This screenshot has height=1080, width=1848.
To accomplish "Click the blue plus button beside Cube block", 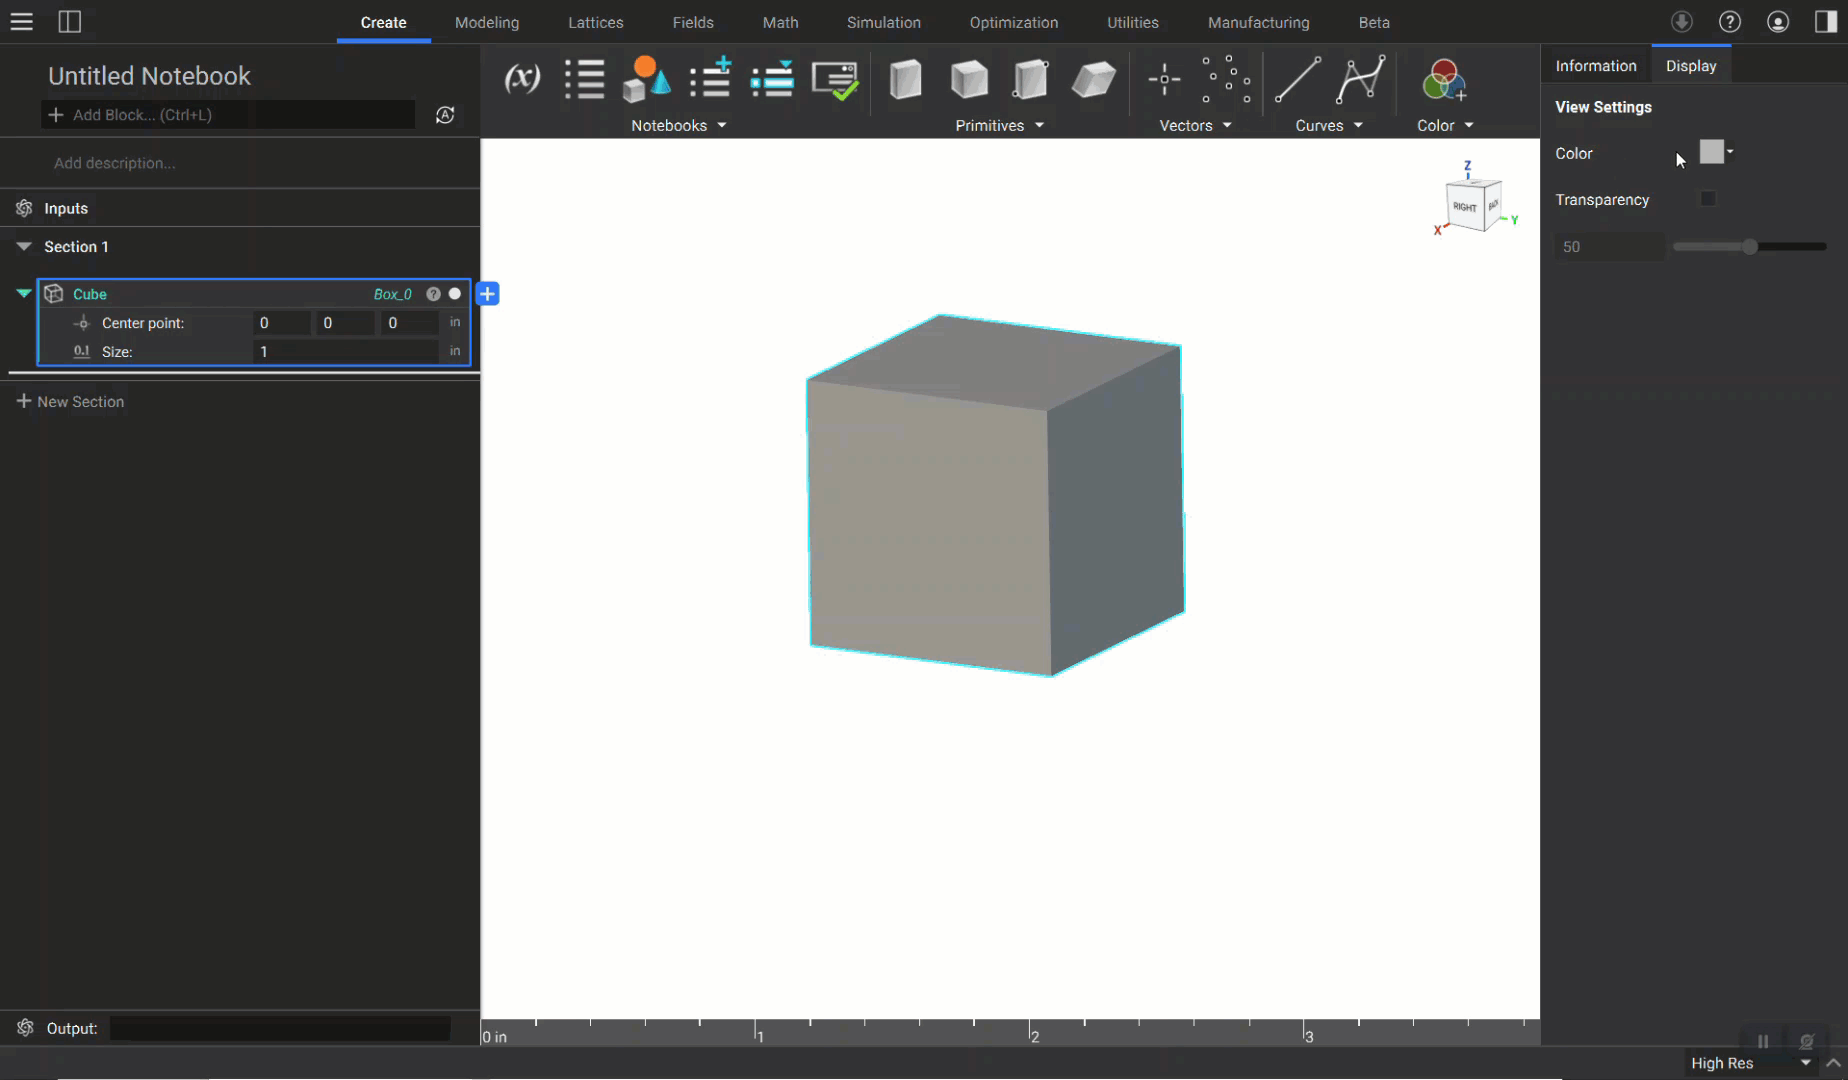I will tap(488, 294).
